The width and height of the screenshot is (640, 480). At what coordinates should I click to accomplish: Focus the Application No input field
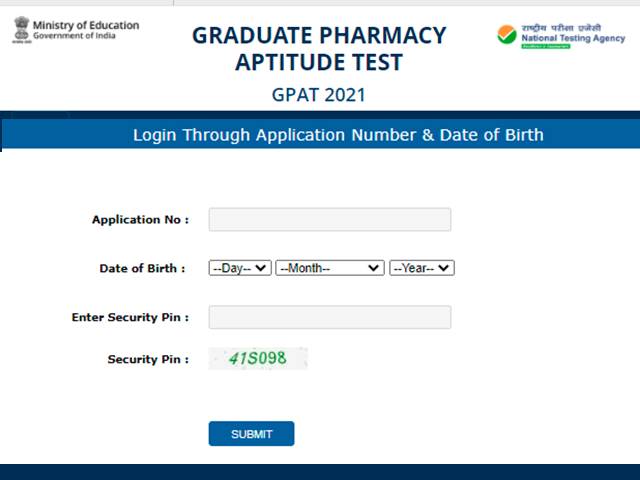[x=329, y=219]
